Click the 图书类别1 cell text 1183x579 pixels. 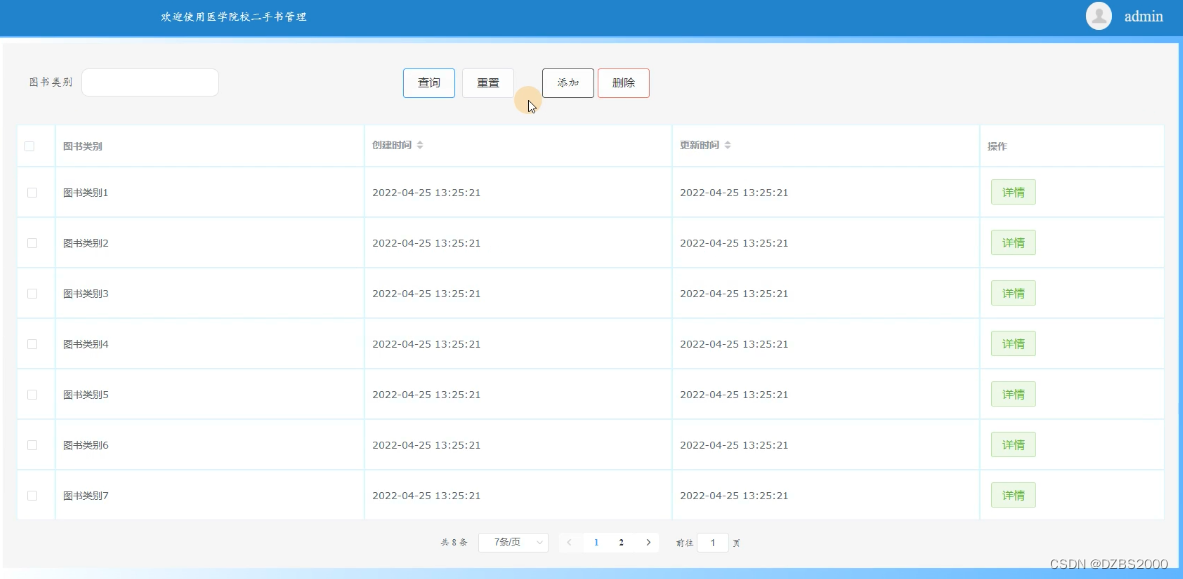pyautogui.click(x=86, y=192)
